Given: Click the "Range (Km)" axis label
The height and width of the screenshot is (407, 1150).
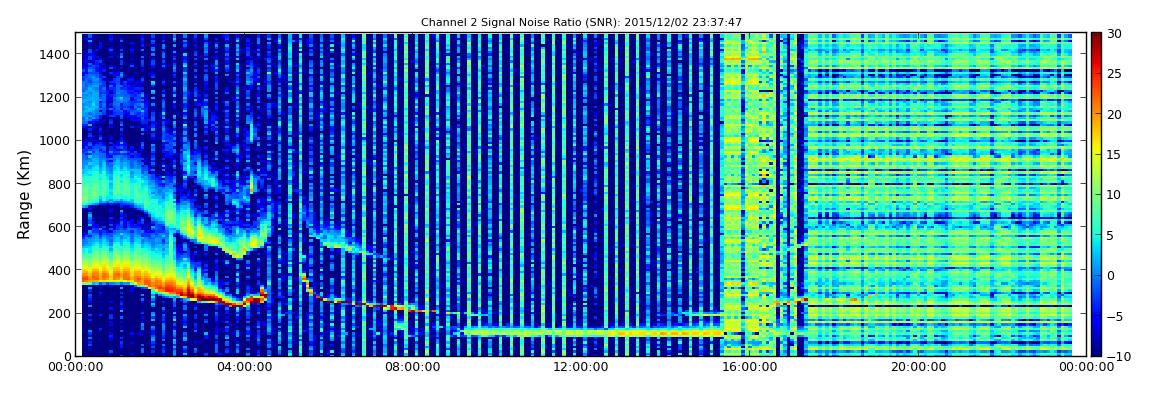Looking at the screenshot, I should 24,194.
